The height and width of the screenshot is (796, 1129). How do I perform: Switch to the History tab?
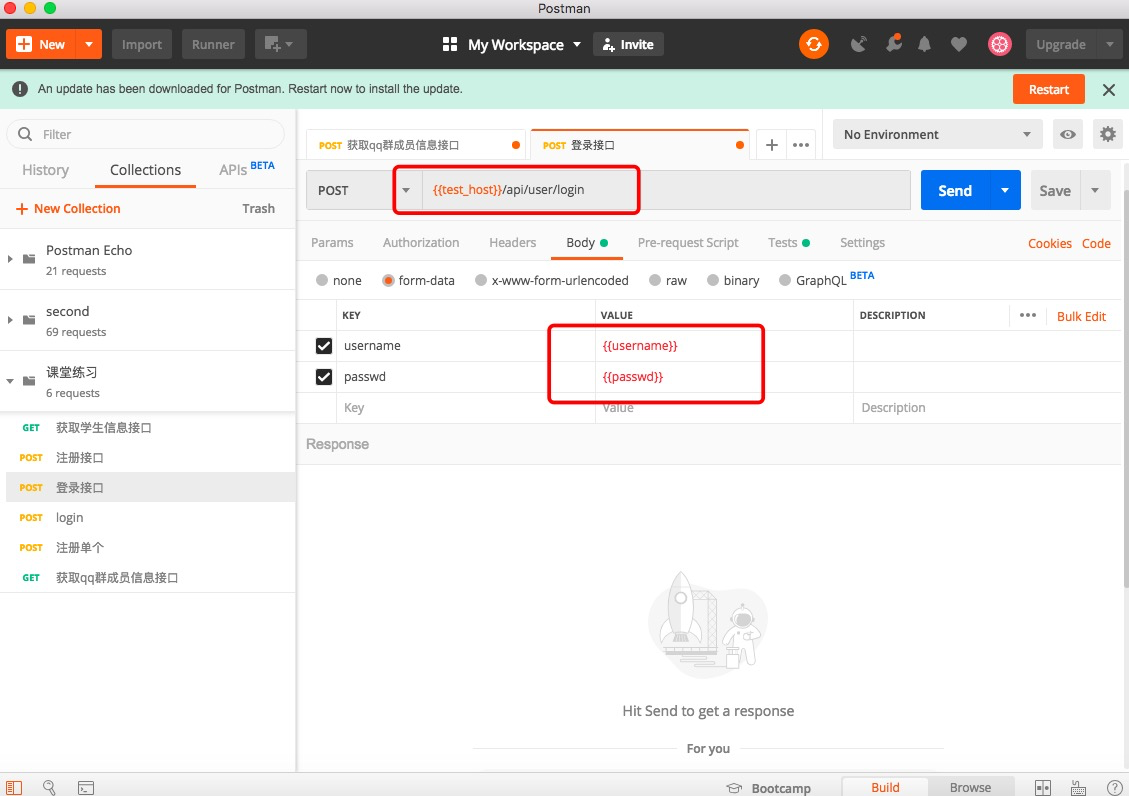(x=45, y=170)
